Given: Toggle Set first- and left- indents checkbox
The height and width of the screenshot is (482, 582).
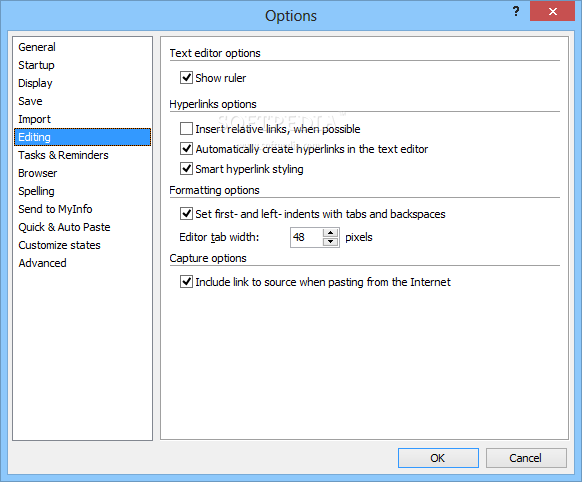Looking at the screenshot, I should [186, 214].
